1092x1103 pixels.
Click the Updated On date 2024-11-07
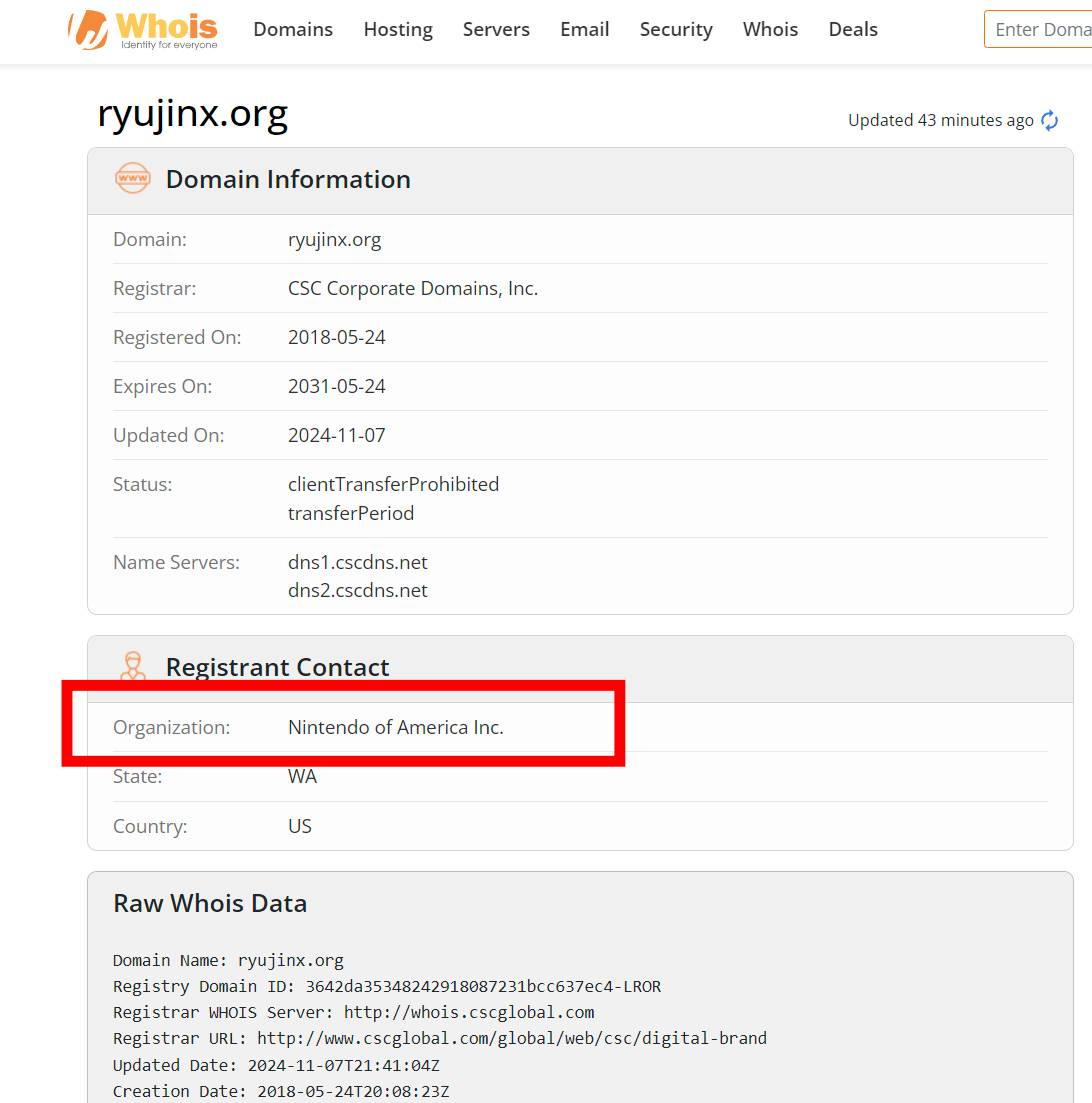tap(336, 435)
